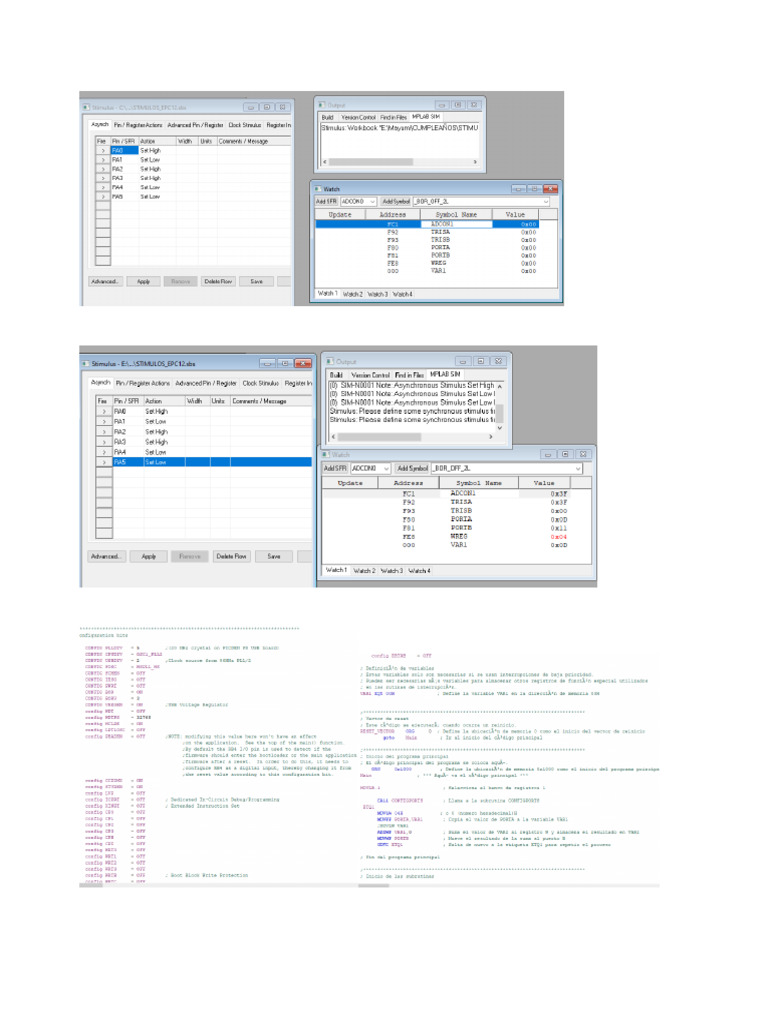This screenshot has height=1024, width=768.
Task: Fire the RA3 arrow in the lower Stimulus E:\ window
Action: [x=104, y=441]
